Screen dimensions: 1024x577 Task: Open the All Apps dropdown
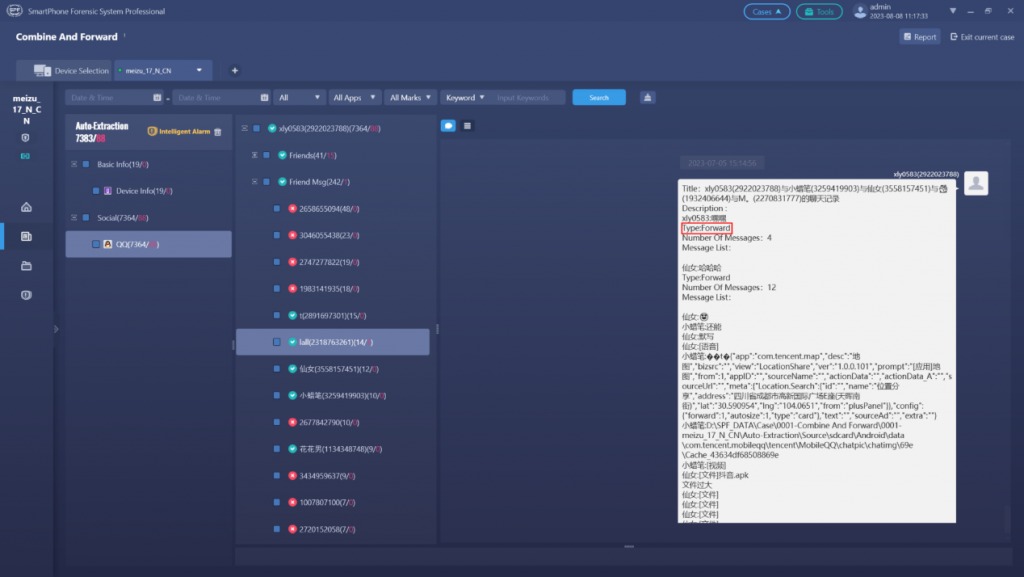point(354,98)
